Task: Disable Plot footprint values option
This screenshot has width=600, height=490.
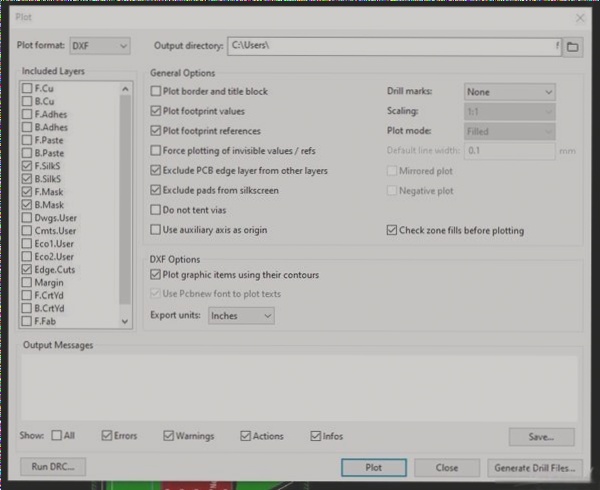Action: 156,111
